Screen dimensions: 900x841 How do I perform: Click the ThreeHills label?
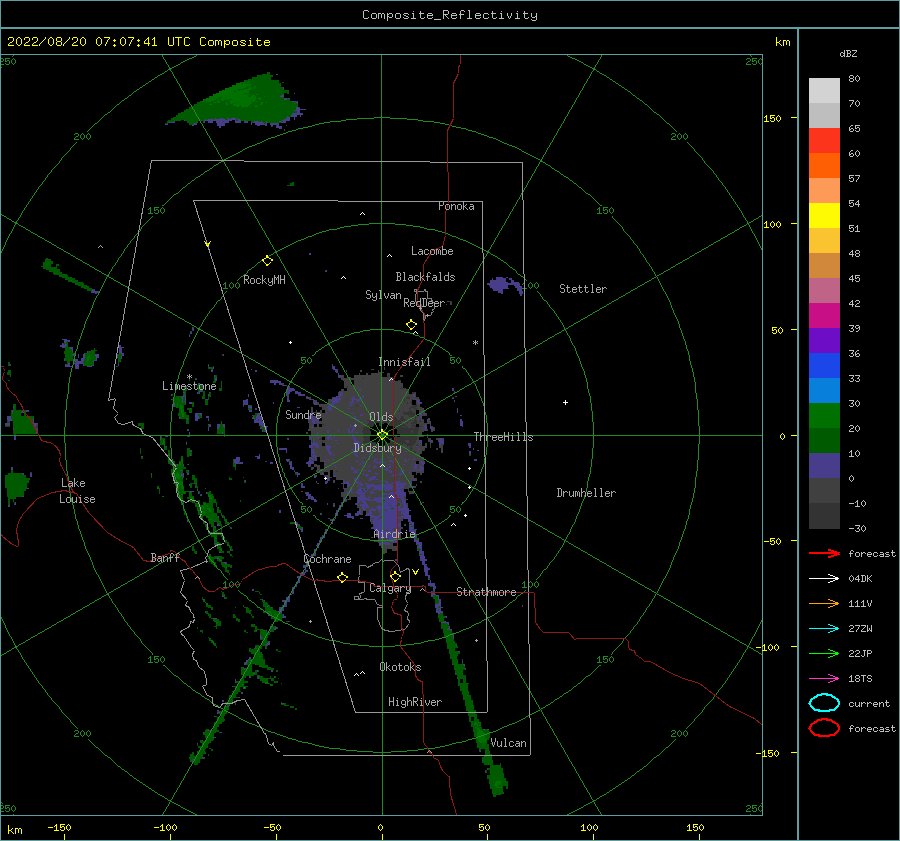[503, 437]
